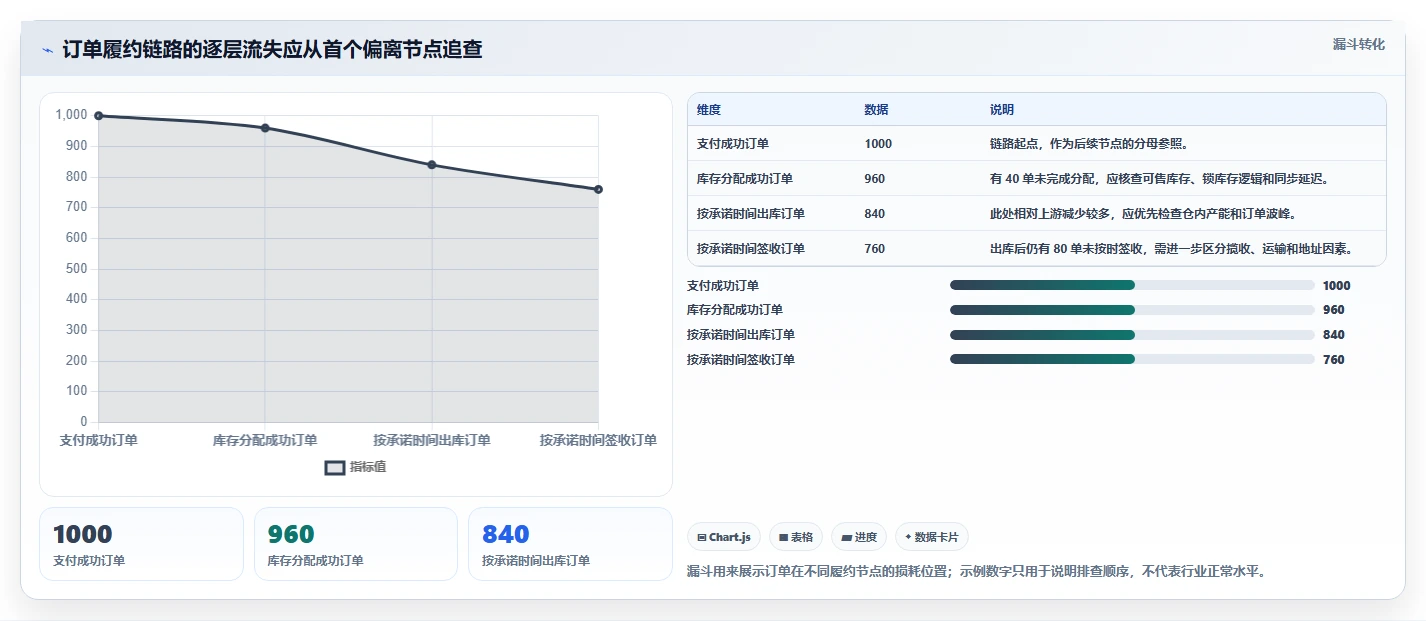
Task: Click the 按承诺时间签收订单 progress bar
Action: coord(1132,359)
